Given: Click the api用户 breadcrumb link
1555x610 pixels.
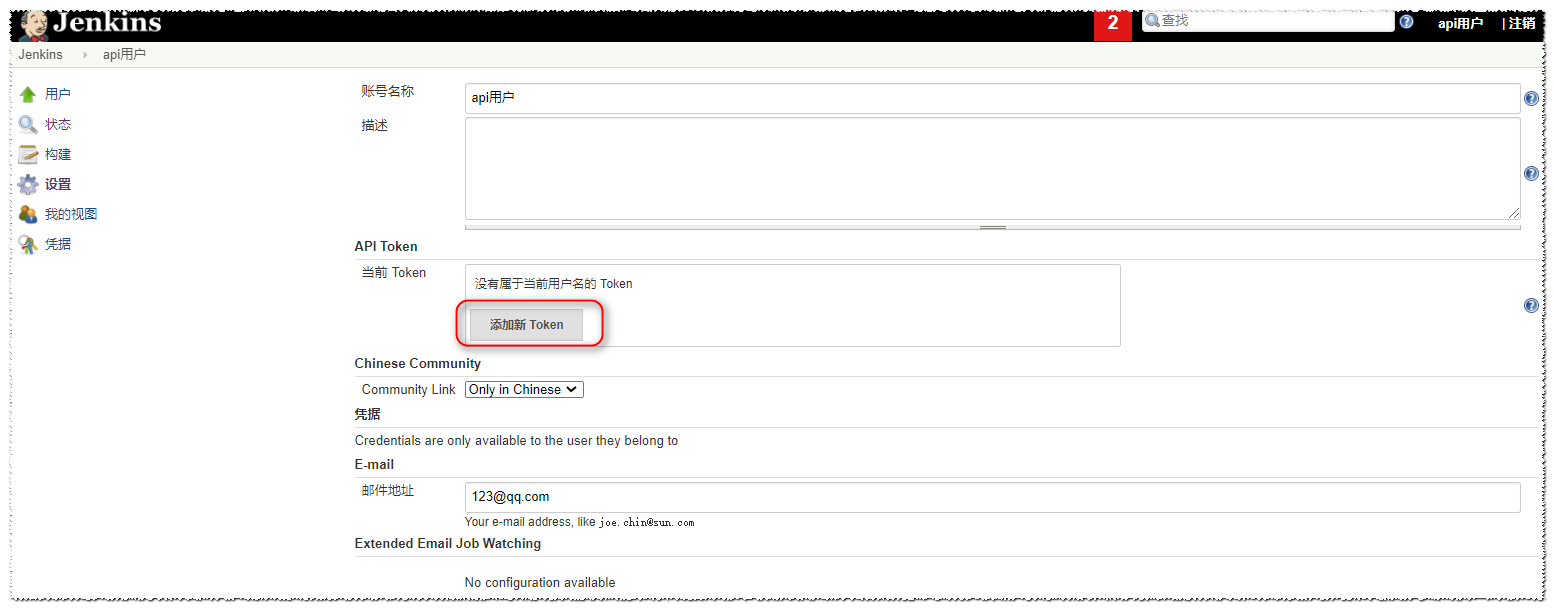Looking at the screenshot, I should coord(124,55).
